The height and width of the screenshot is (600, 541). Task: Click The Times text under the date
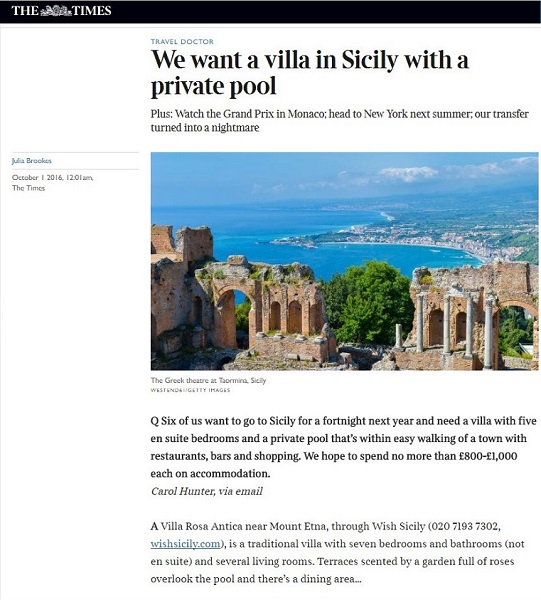pos(28,188)
